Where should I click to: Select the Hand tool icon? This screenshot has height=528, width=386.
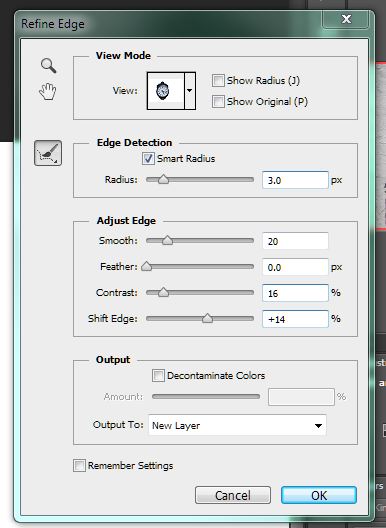(x=48, y=91)
